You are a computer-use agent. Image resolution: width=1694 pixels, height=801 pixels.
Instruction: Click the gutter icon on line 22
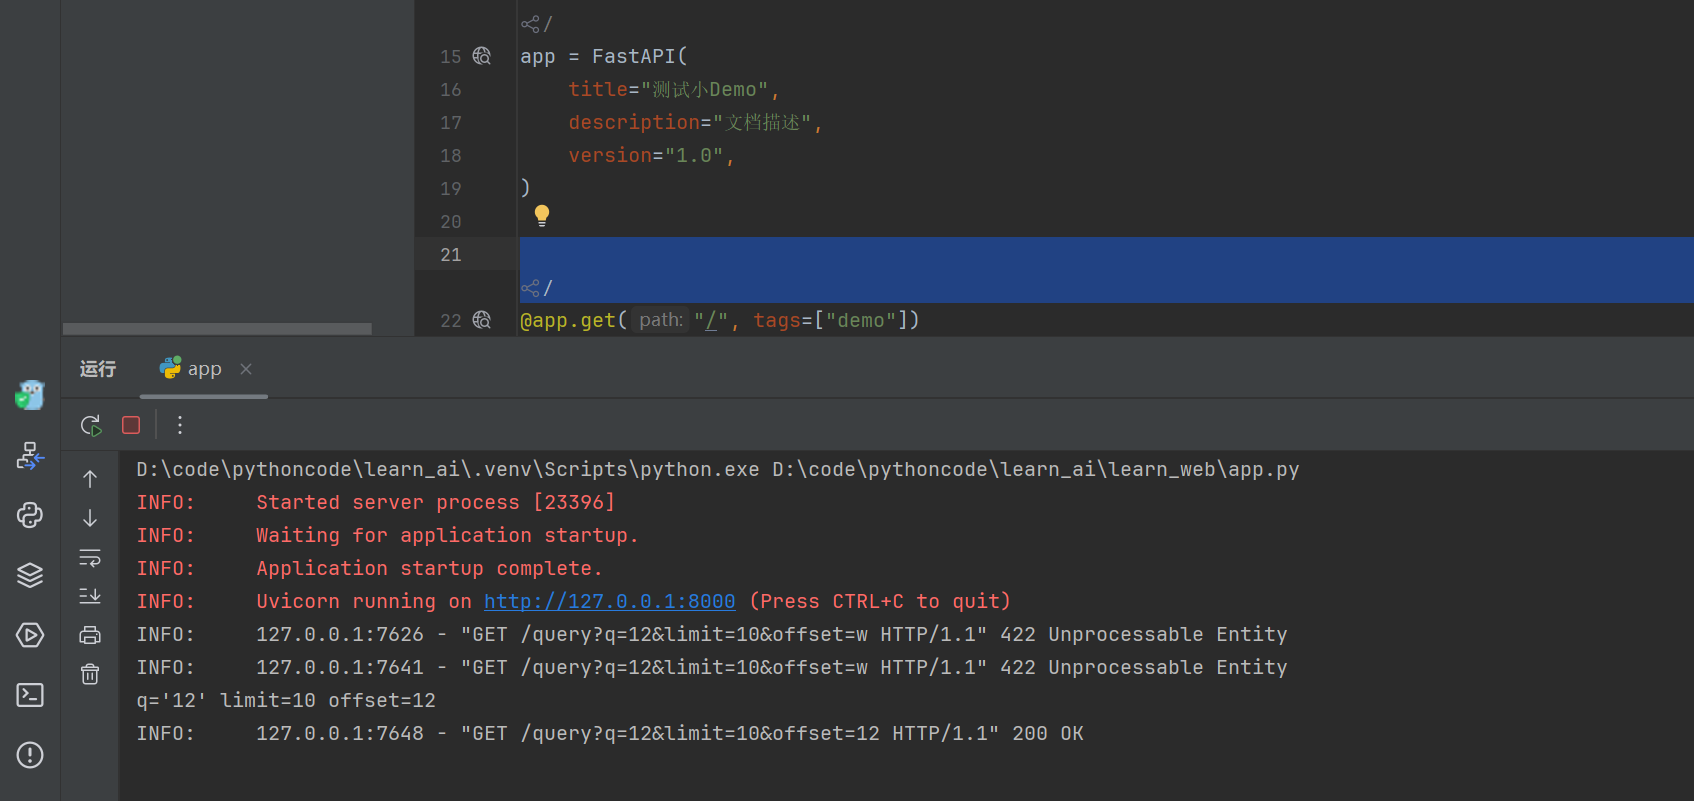coord(482,320)
